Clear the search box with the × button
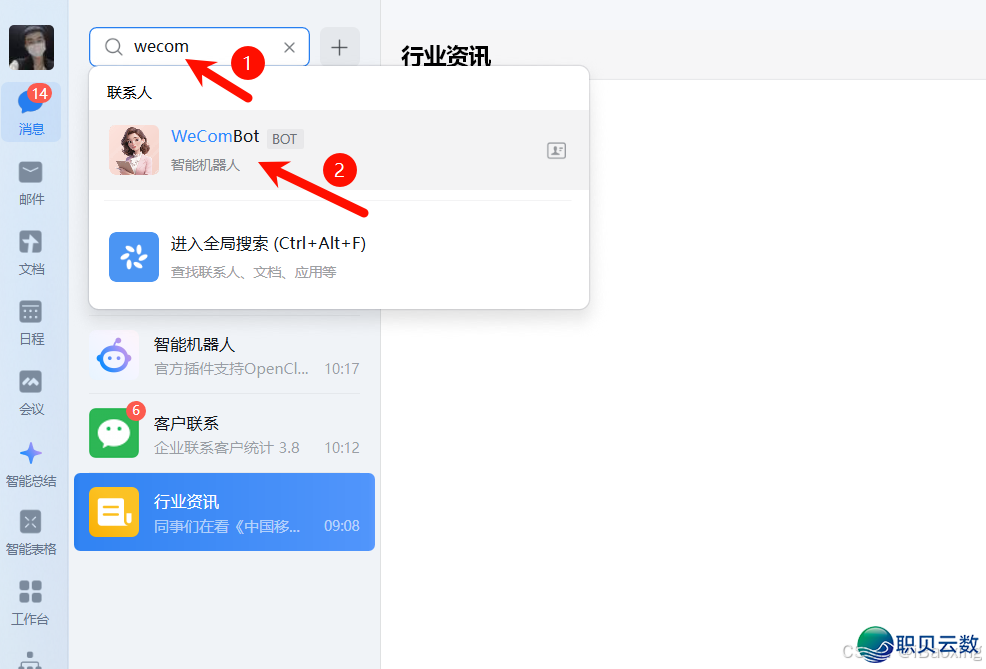The width and height of the screenshot is (986, 669). pyautogui.click(x=289, y=46)
